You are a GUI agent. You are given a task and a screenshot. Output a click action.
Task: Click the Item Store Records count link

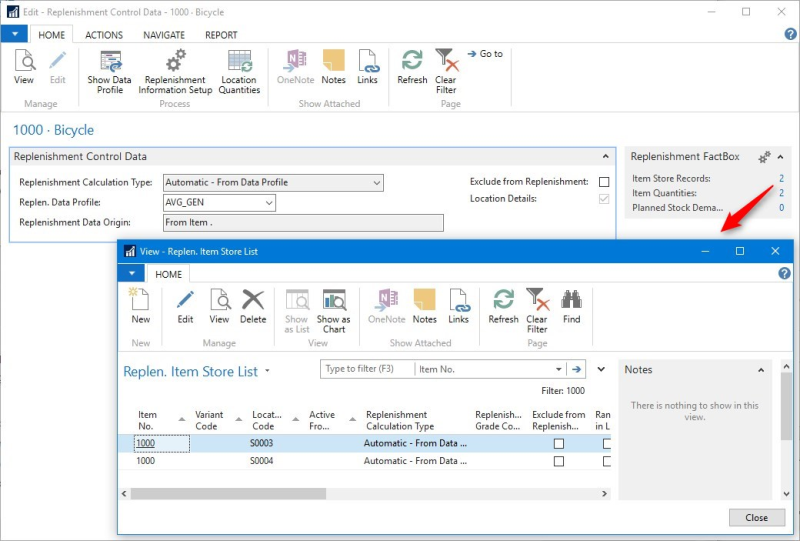(781, 179)
